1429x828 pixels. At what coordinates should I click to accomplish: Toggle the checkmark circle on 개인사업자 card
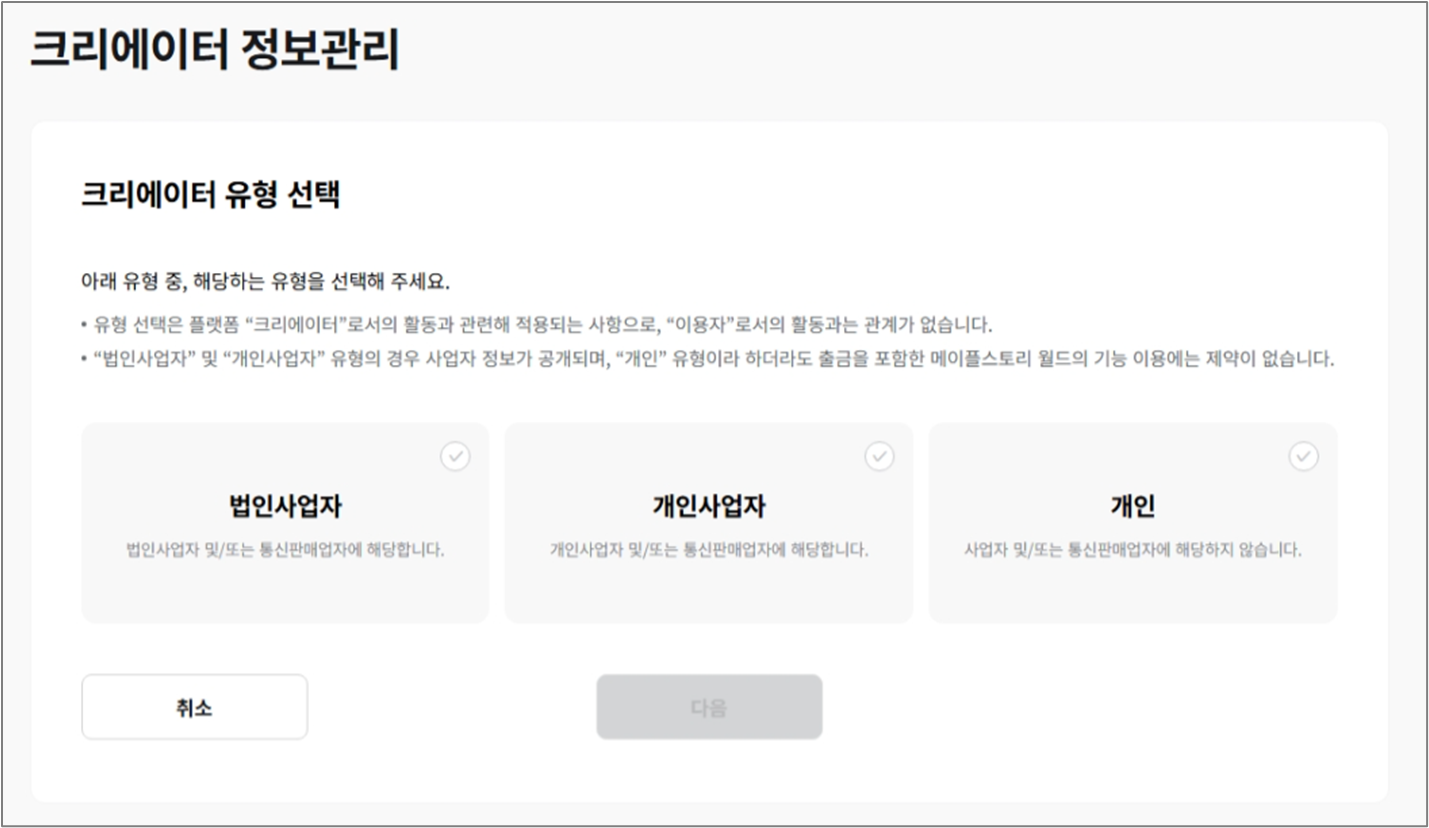click(x=879, y=456)
